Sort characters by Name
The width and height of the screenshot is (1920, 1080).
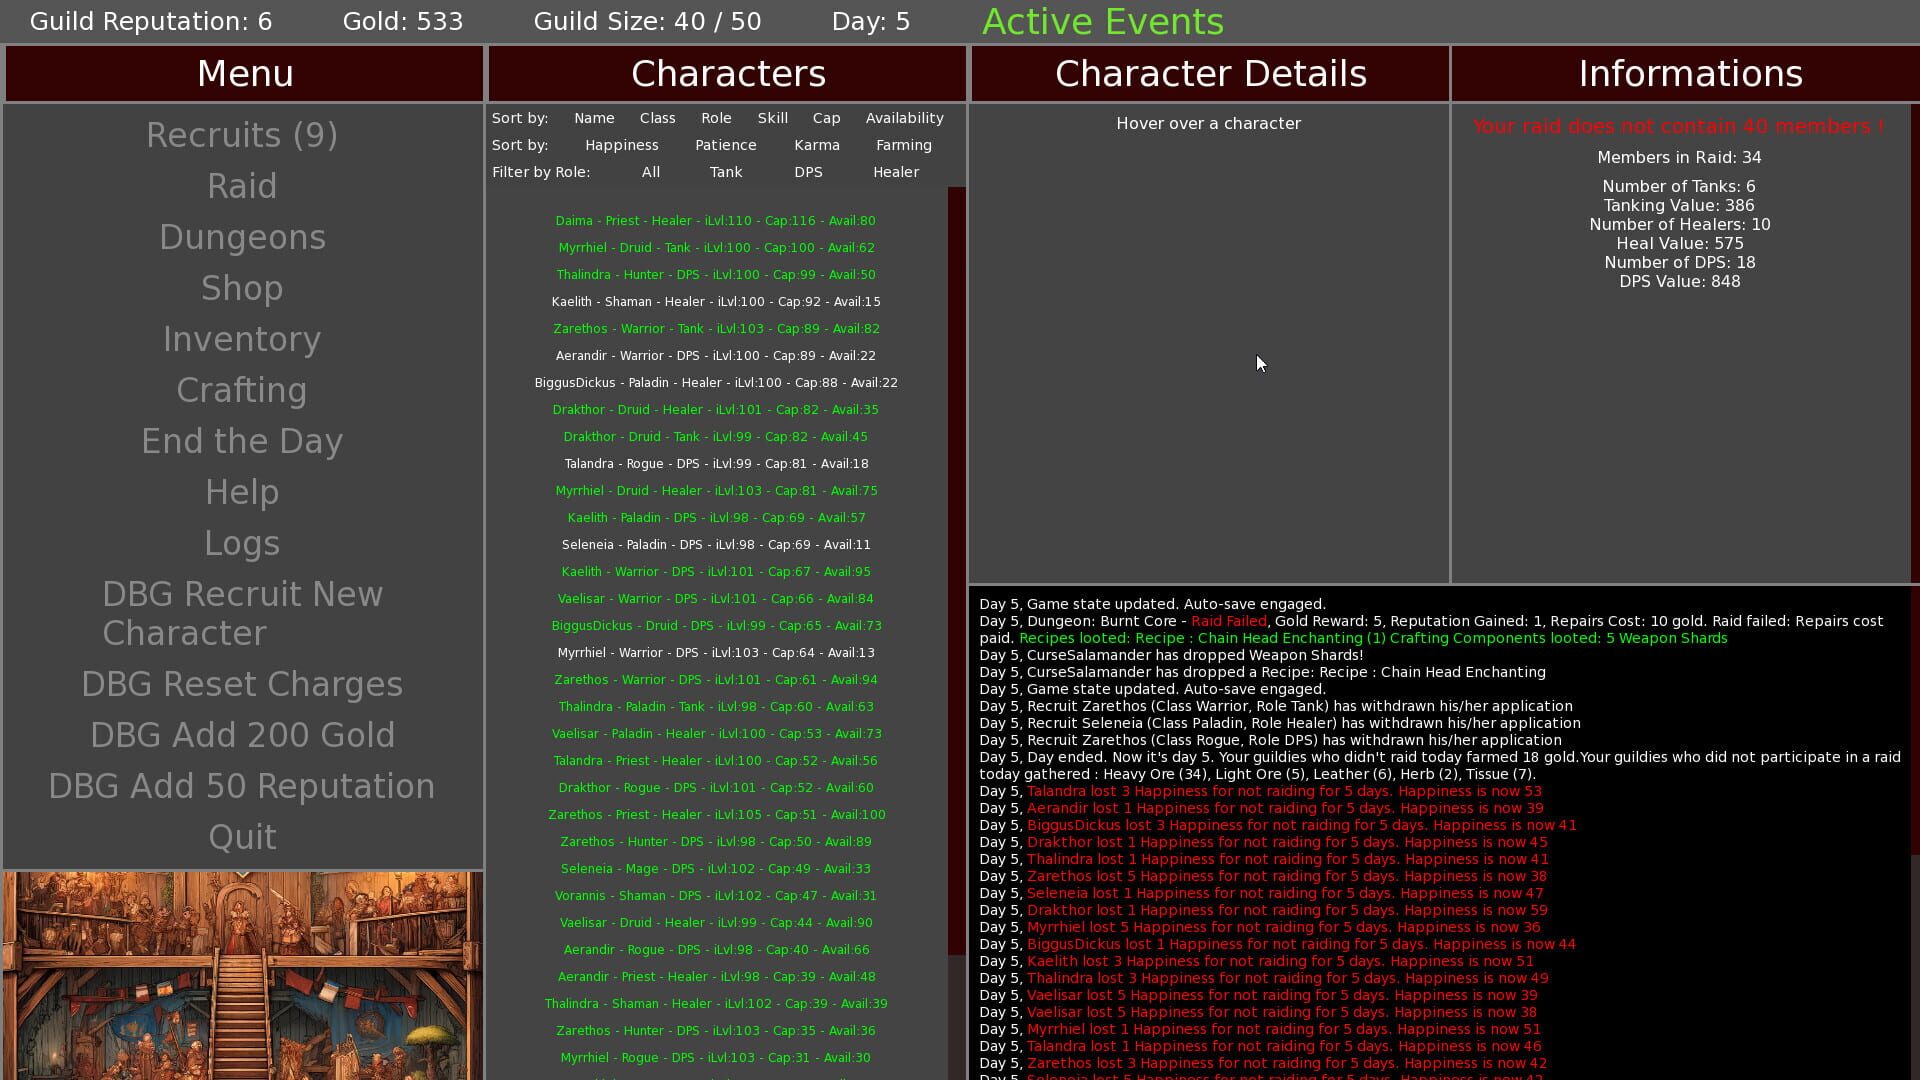pyautogui.click(x=594, y=117)
